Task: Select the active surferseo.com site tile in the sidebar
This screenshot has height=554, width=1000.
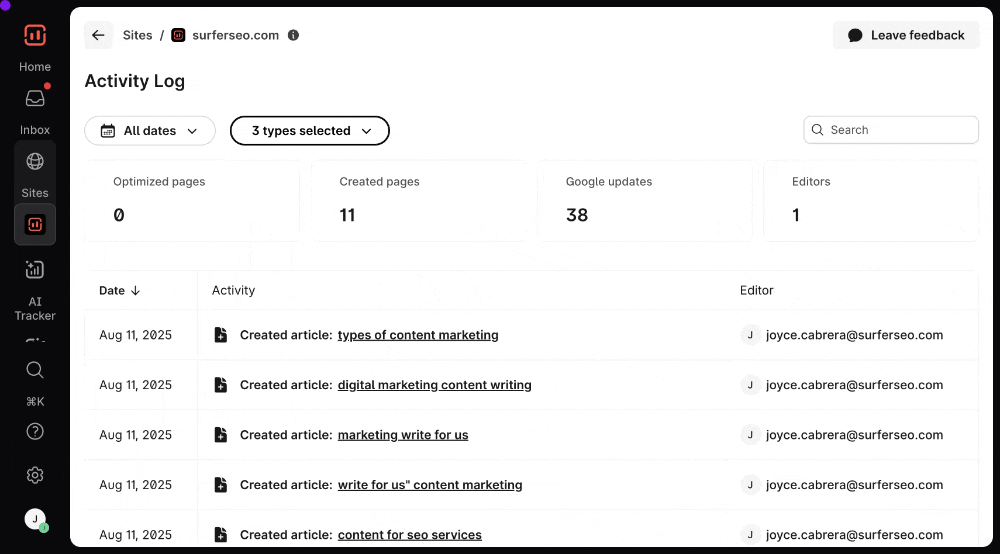Action: pos(35,225)
